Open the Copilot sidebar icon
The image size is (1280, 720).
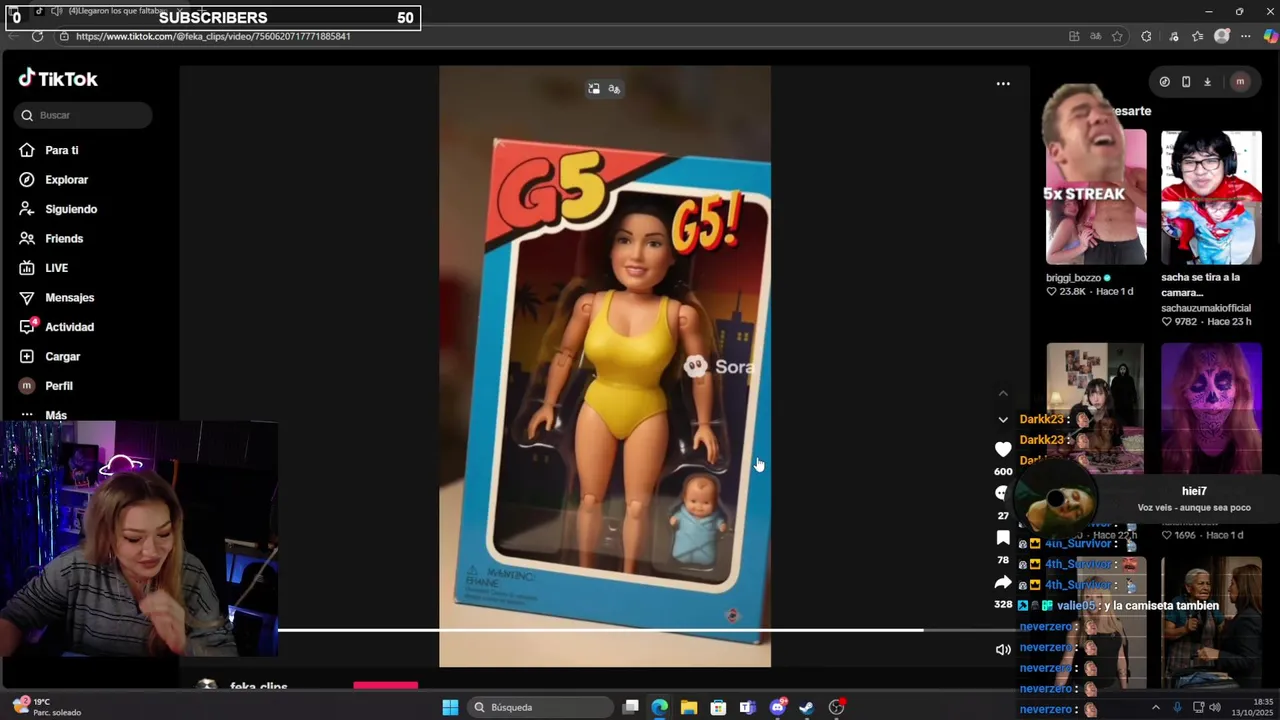click(1270, 36)
